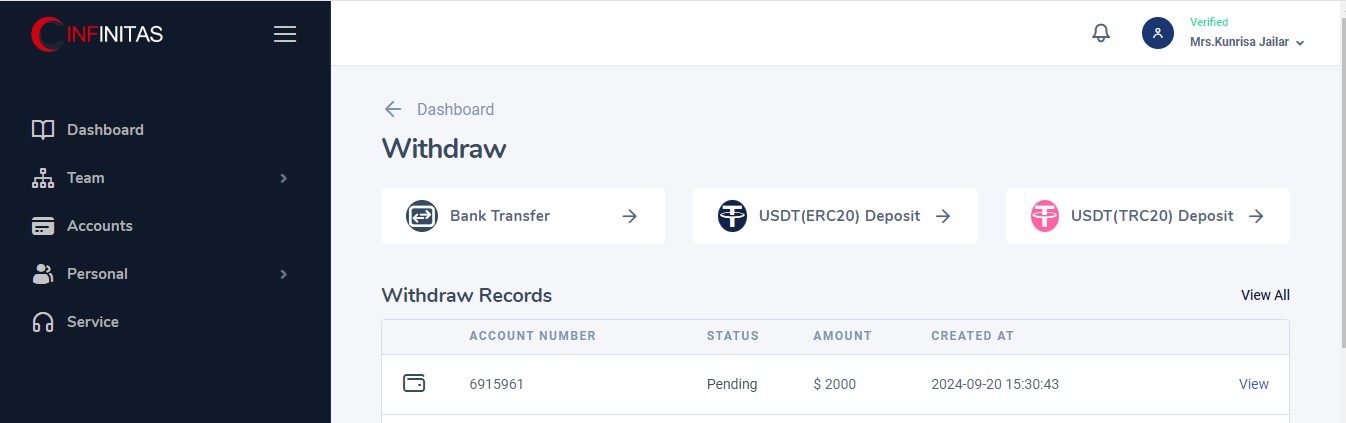Viewport: 1346px width, 423px height.
Task: Click the arrow on USDT(TRC20) Deposit
Action: pos(1257,216)
